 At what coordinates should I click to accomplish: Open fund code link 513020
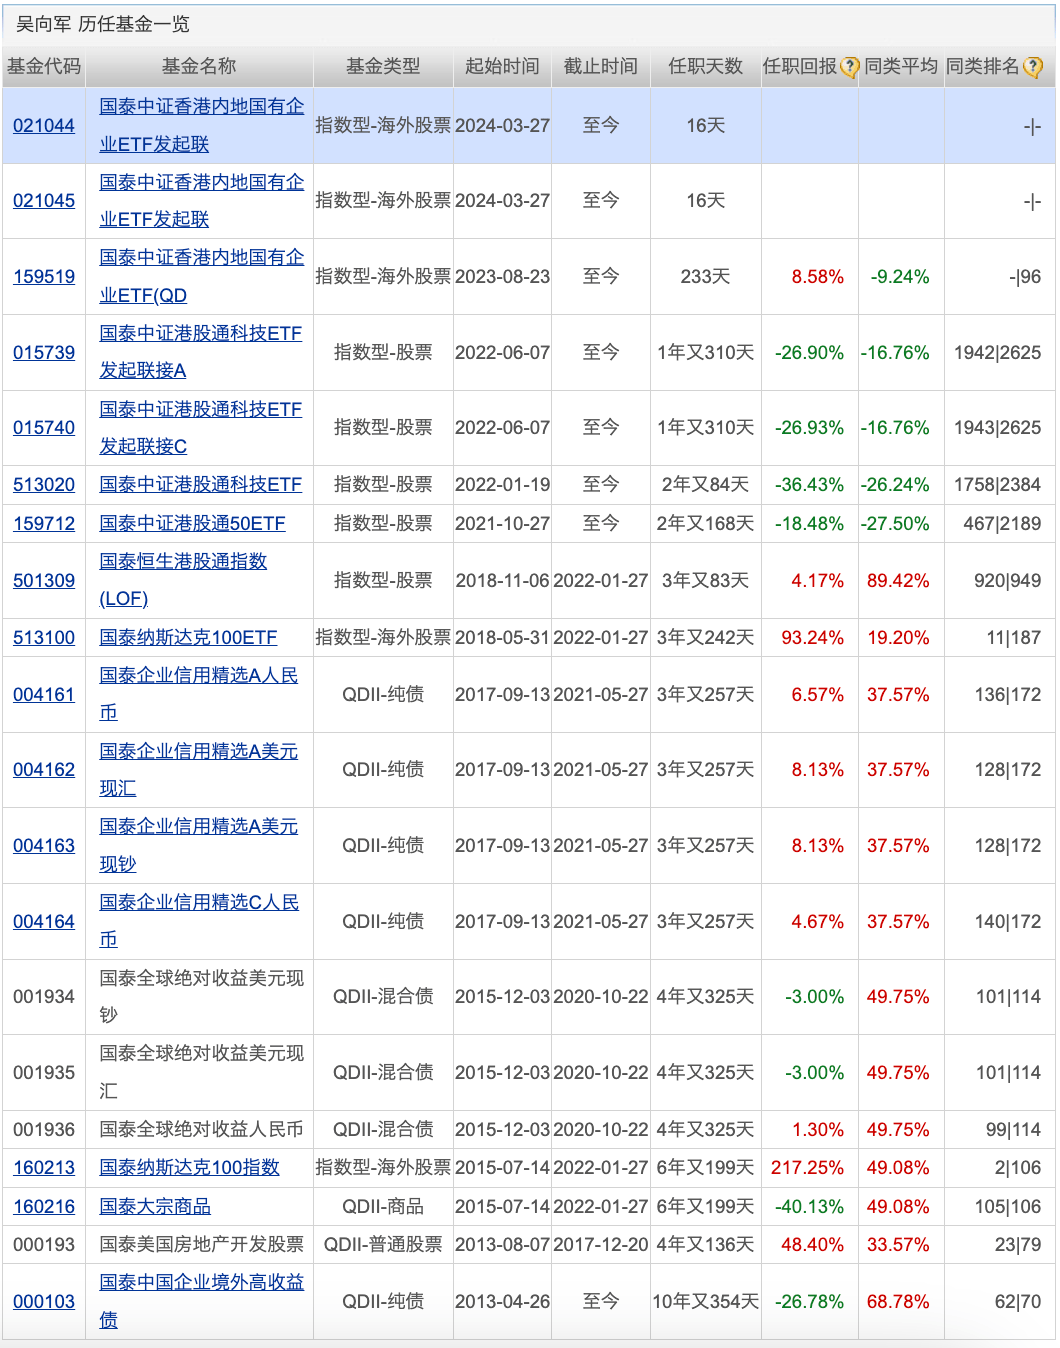[44, 484]
